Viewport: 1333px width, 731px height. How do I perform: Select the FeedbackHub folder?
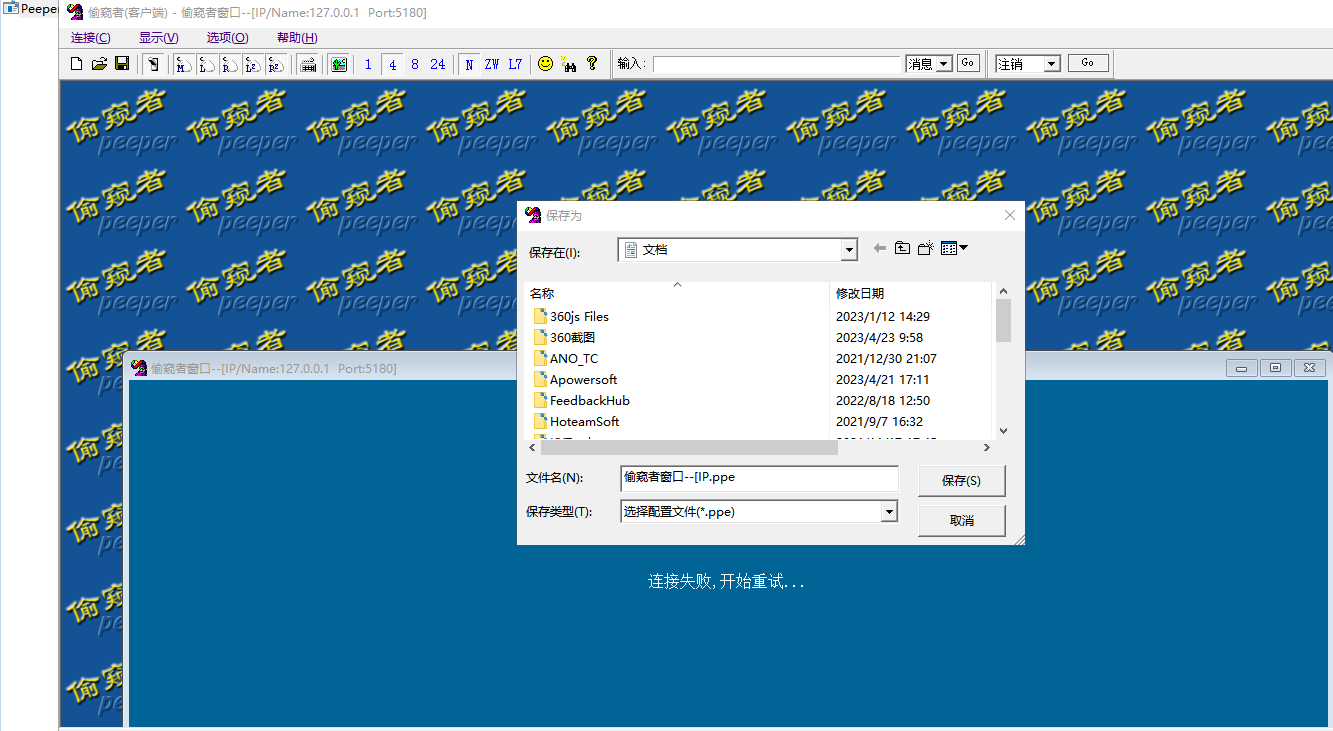[582, 400]
